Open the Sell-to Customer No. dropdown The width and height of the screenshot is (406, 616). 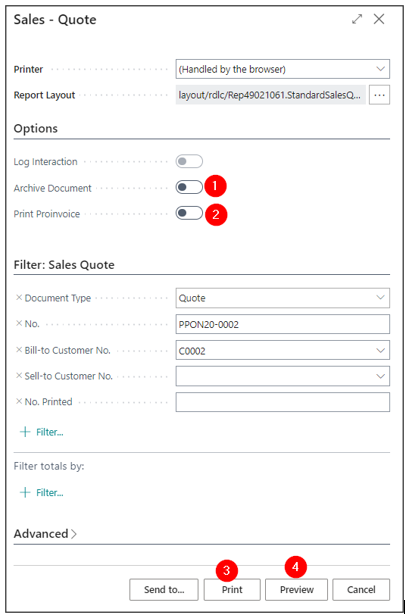[283, 376]
